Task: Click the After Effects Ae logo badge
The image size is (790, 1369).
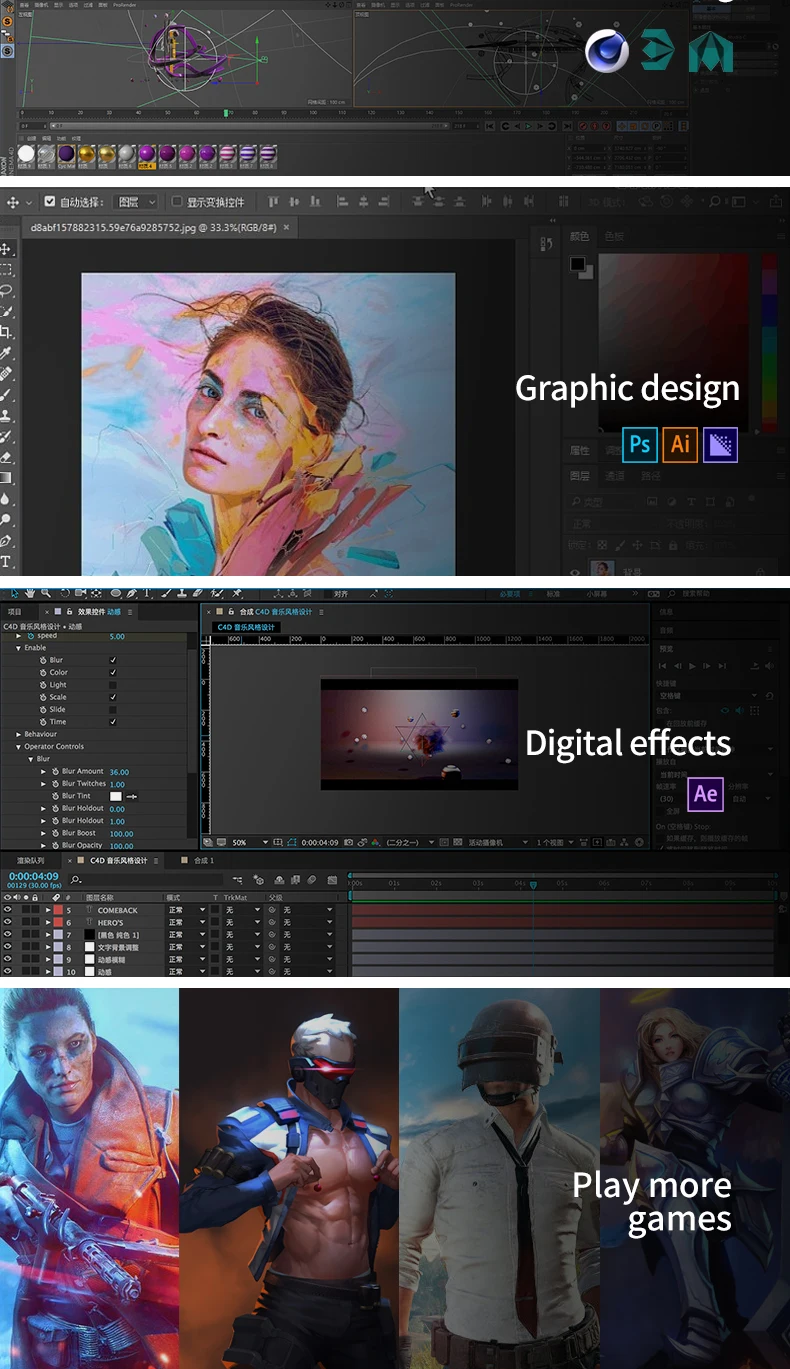Action: [x=706, y=794]
